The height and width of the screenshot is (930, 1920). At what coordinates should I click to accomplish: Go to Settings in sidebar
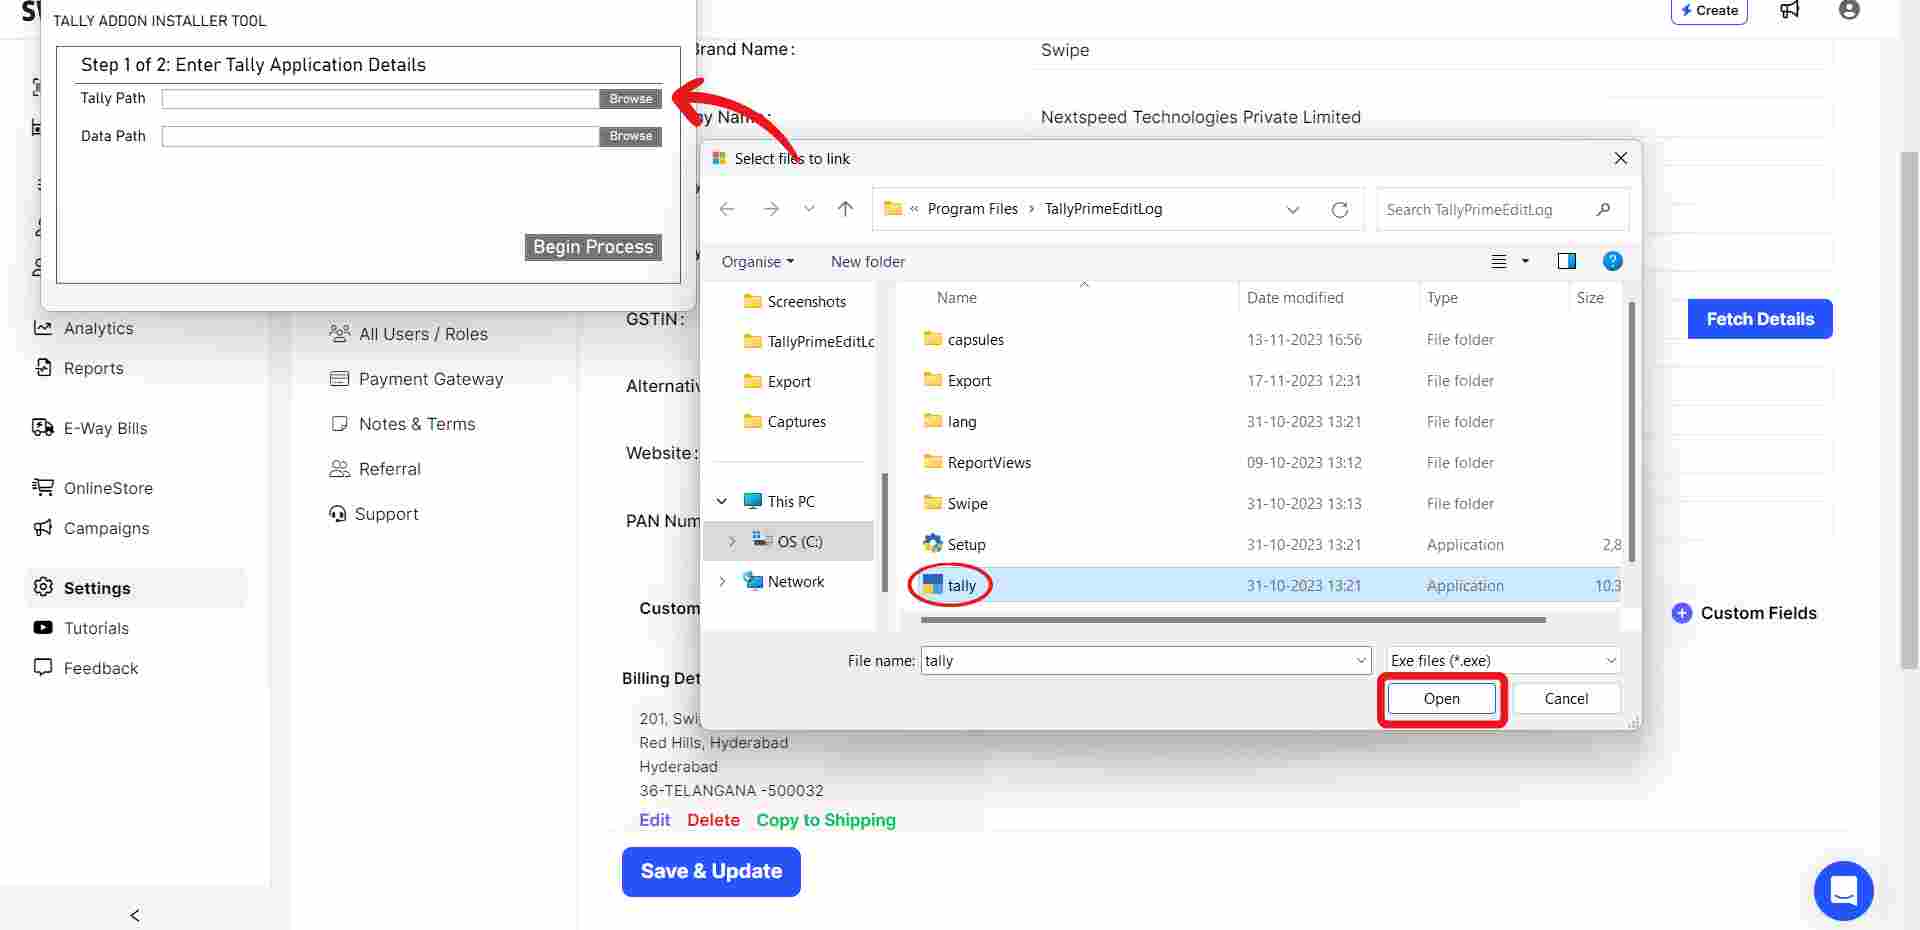click(136, 588)
